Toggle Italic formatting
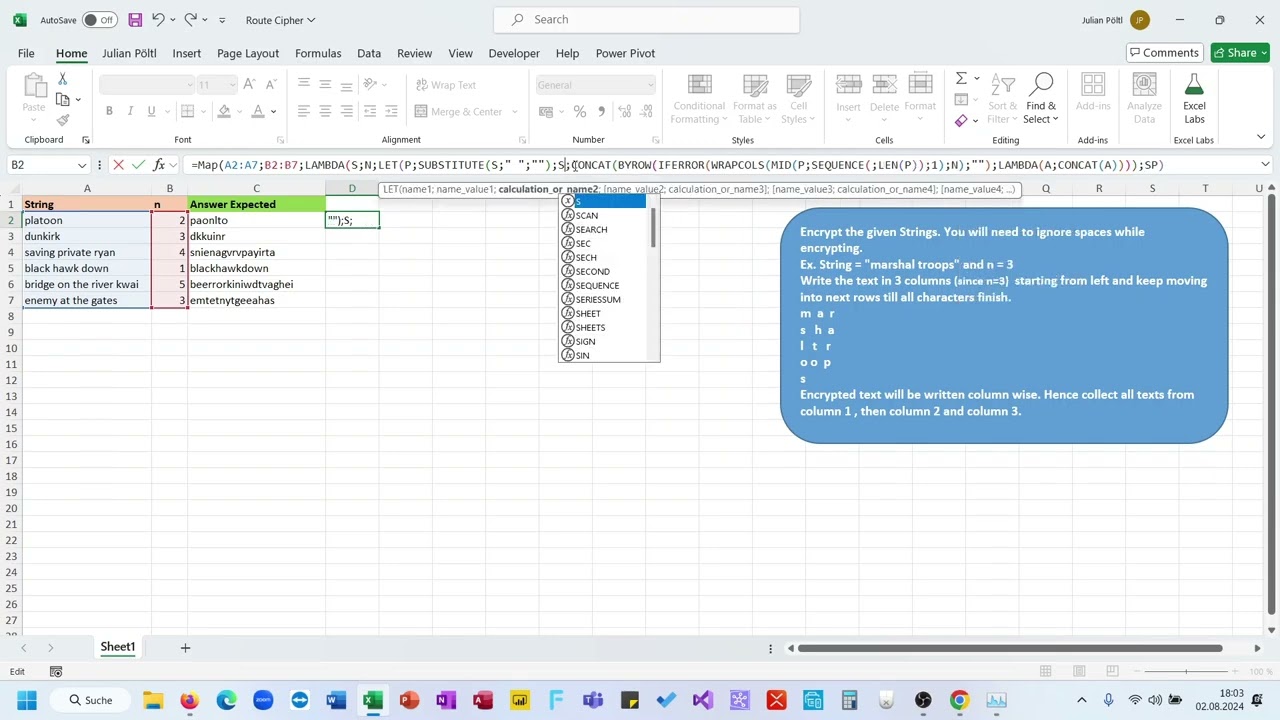Image resolution: width=1280 pixels, height=720 pixels. tap(130, 111)
